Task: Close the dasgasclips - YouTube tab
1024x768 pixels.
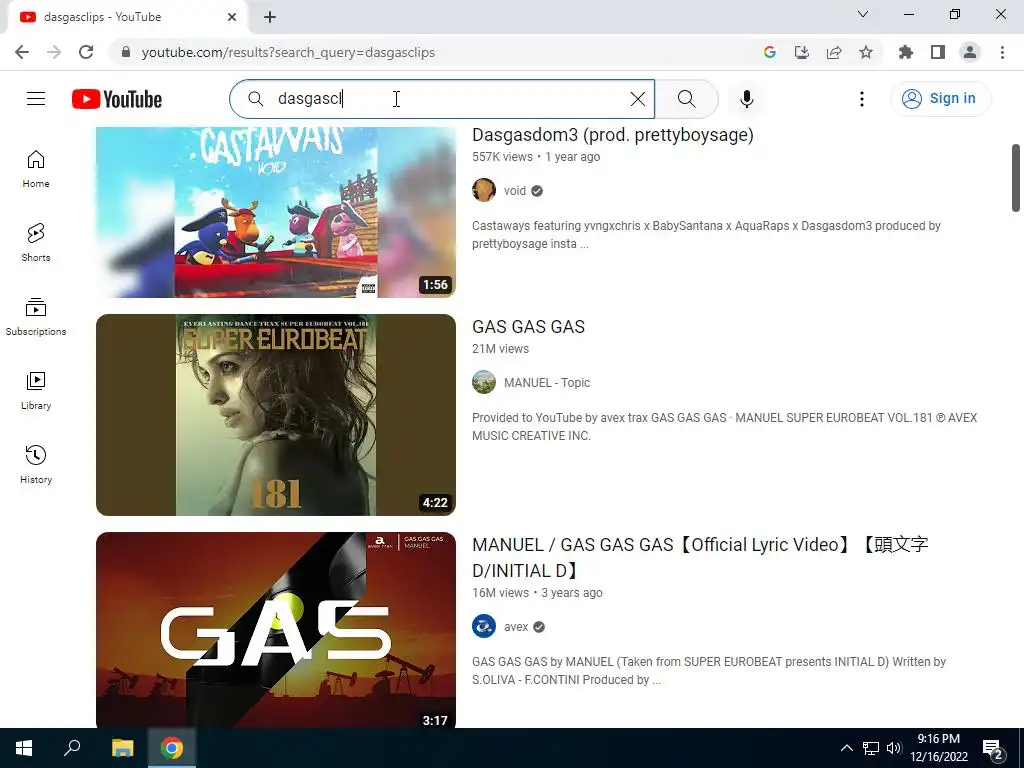Action: tap(232, 17)
